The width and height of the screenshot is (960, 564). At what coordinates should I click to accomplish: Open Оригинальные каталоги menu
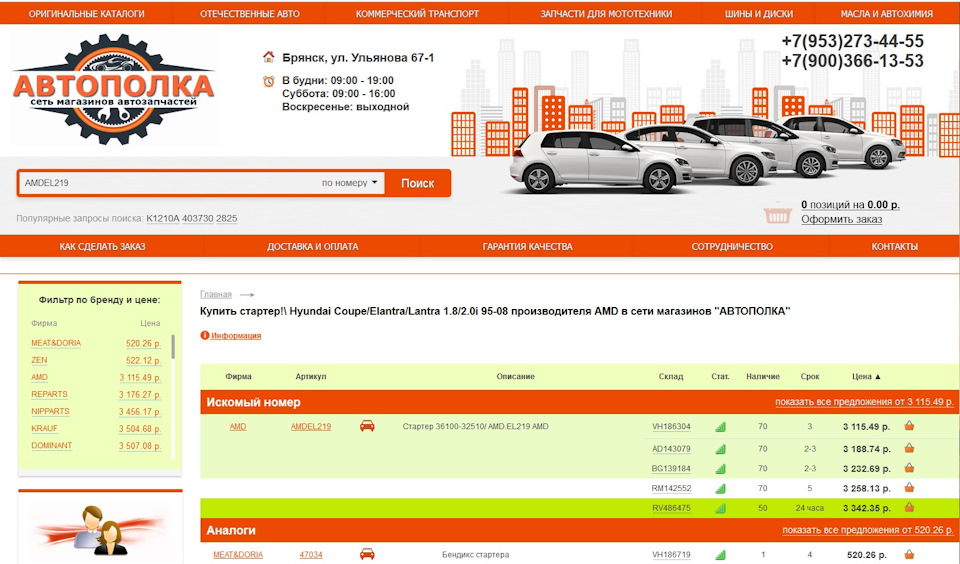tap(86, 13)
